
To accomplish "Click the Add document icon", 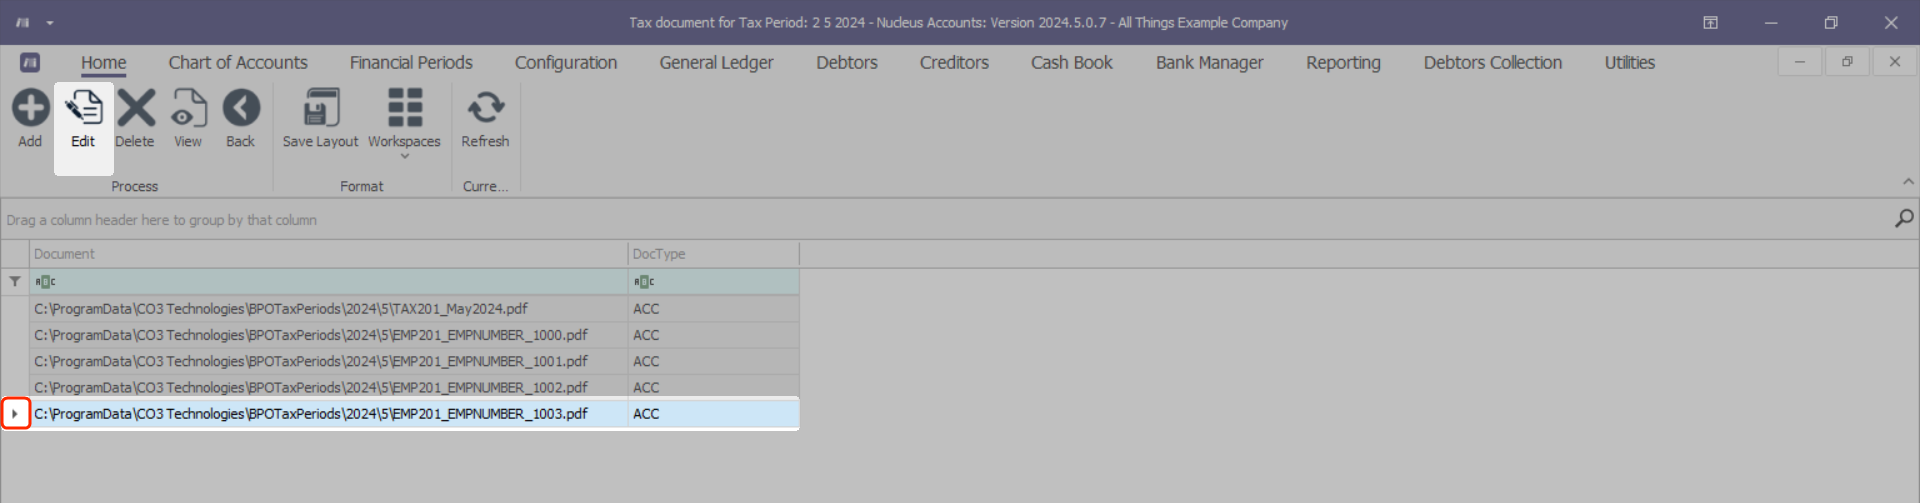I will (x=30, y=108).
